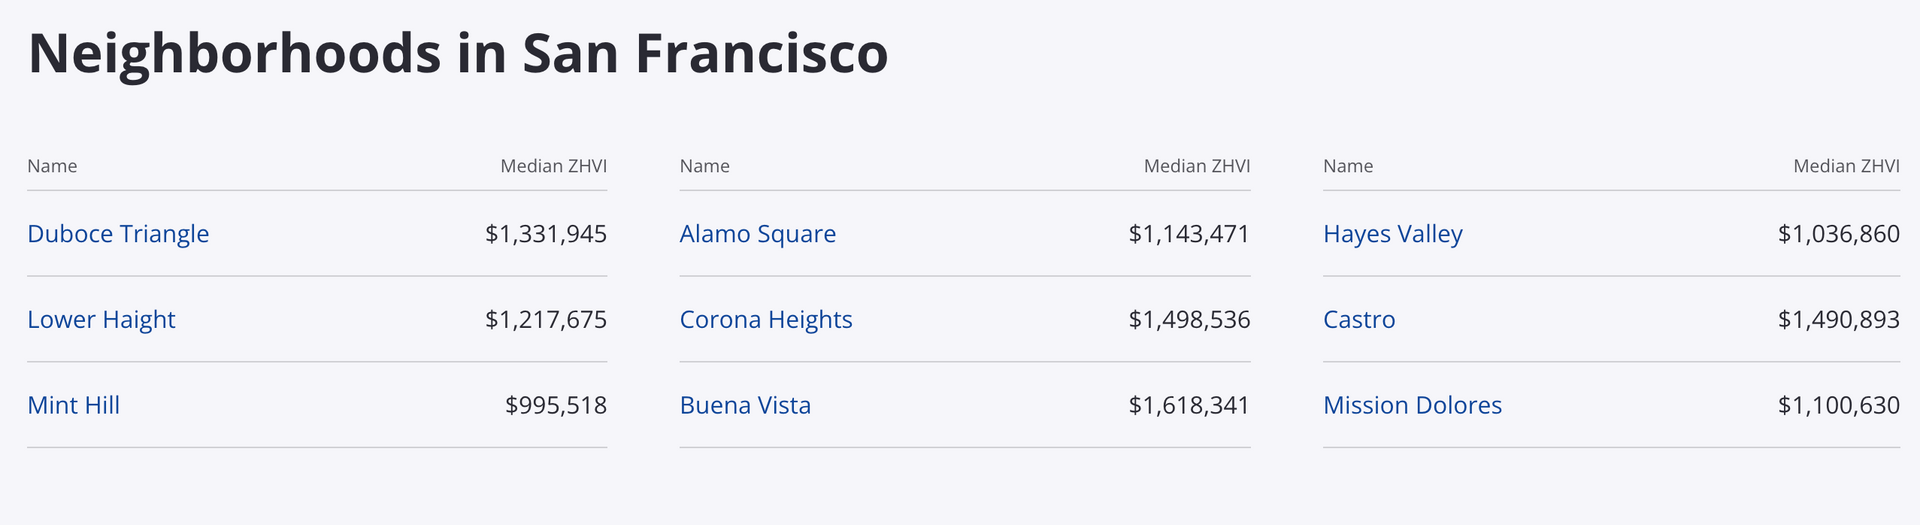Click the Hayes Valley neighborhood link
The width and height of the screenshot is (1920, 525).
pyautogui.click(x=1392, y=234)
